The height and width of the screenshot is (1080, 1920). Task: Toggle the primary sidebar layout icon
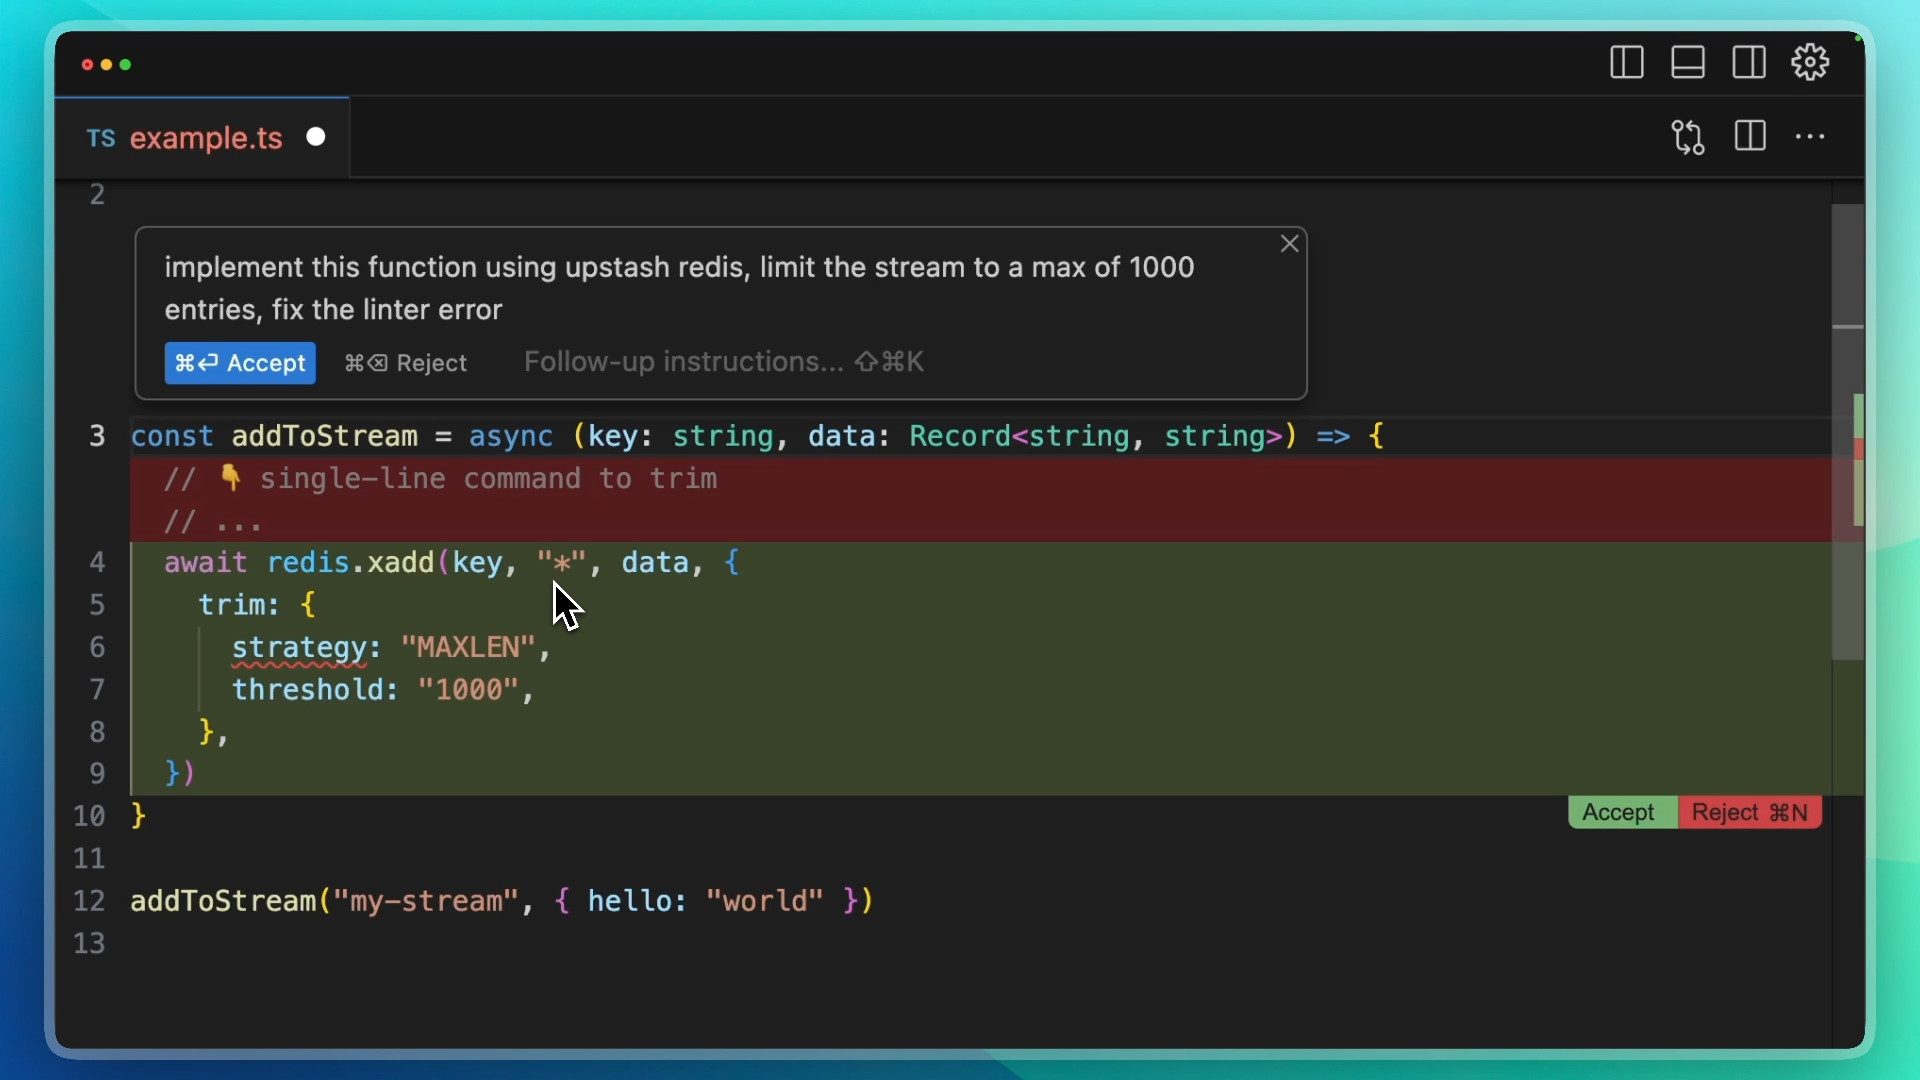click(x=1627, y=63)
